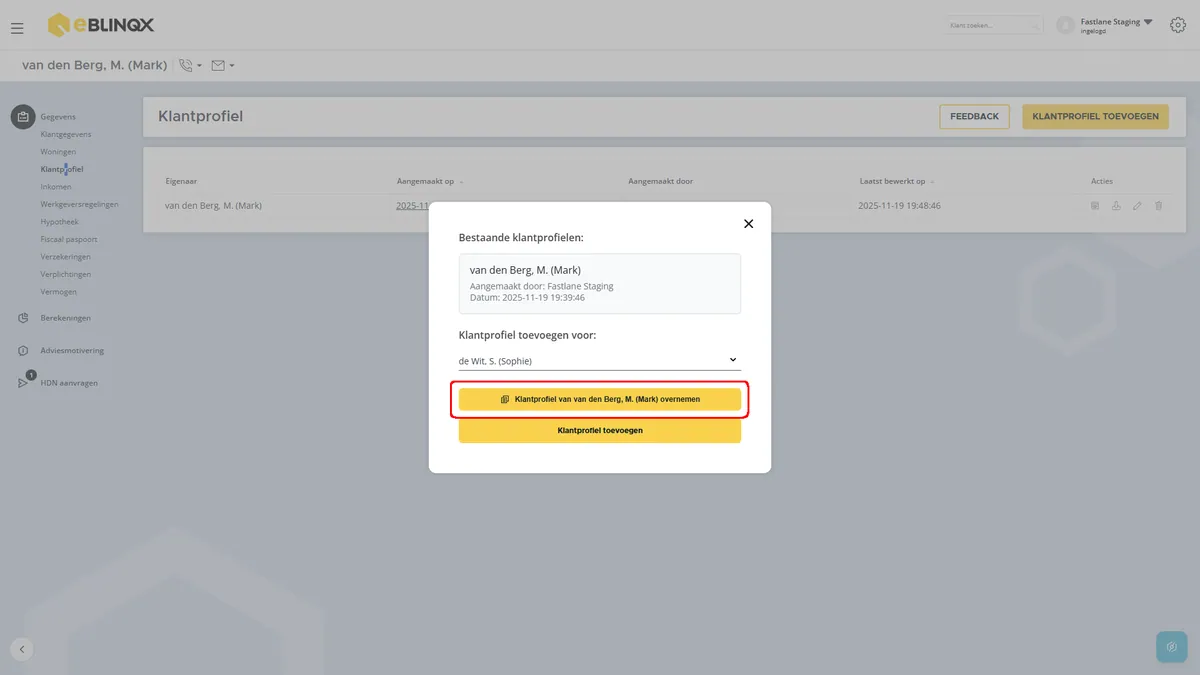
Task: Open the Berekeningen chart icon
Action: [x=23, y=318]
